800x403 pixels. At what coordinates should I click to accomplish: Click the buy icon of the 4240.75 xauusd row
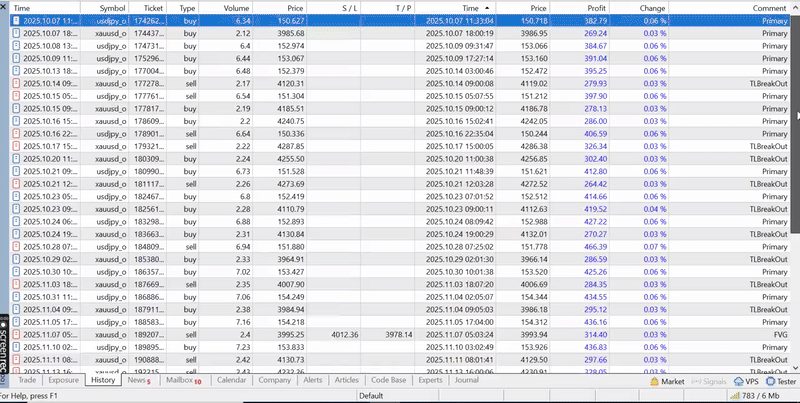[x=16, y=121]
